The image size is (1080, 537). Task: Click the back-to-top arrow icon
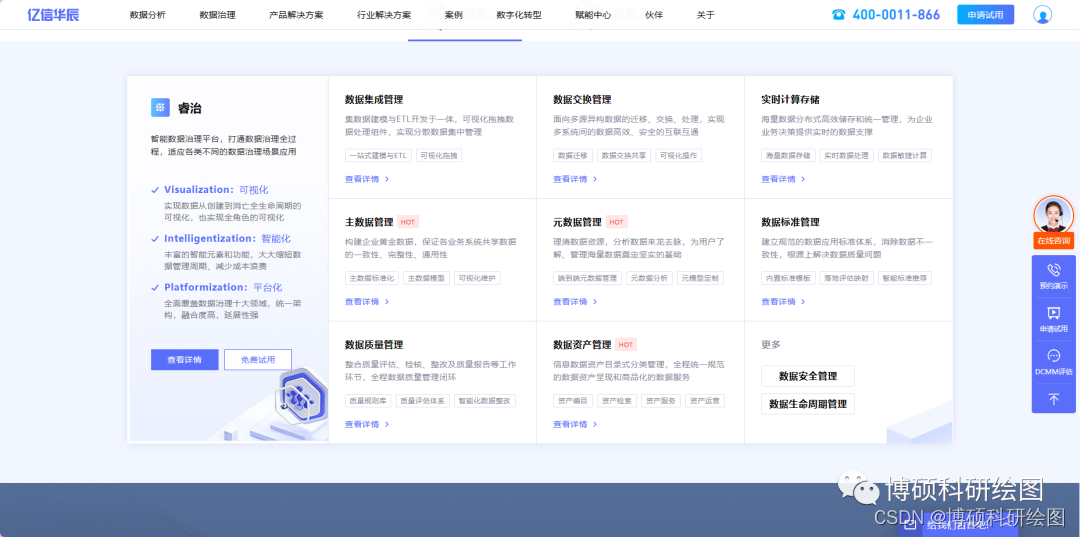click(x=1053, y=399)
